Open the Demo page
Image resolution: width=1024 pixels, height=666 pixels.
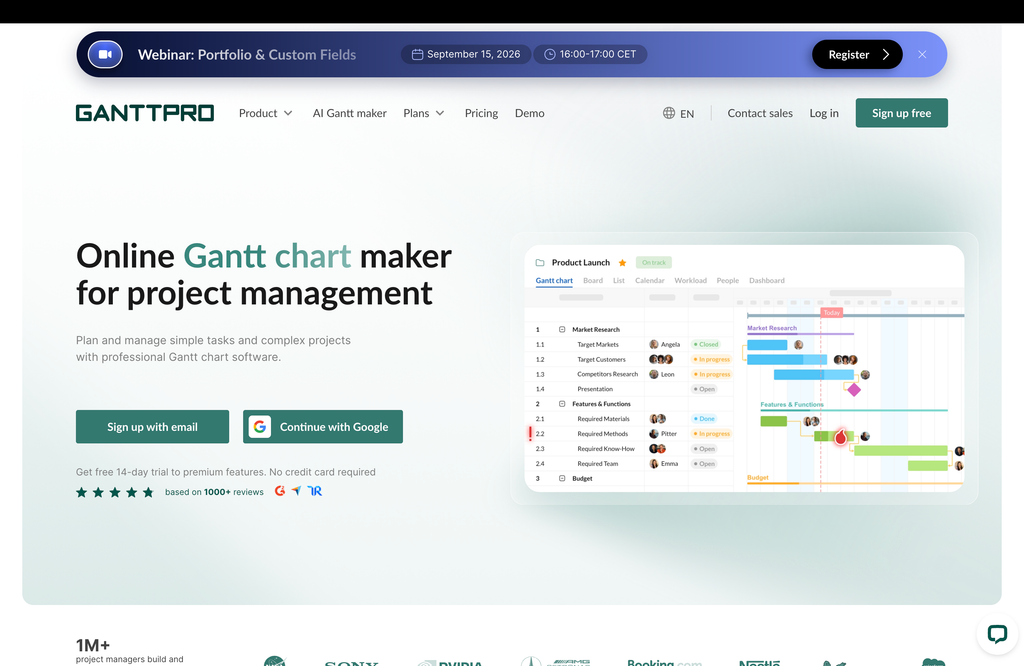(x=530, y=113)
